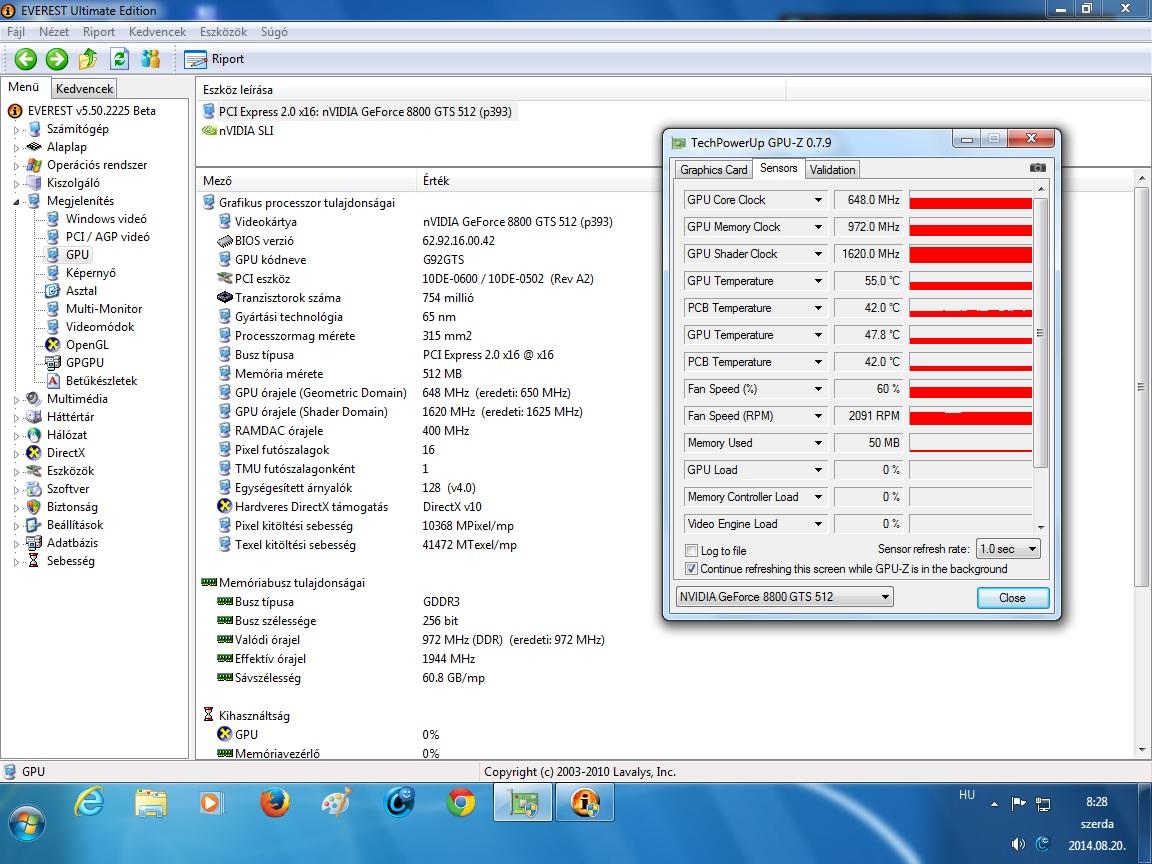Open the Fájl menu
Screen dimensions: 1152x864
(15, 32)
